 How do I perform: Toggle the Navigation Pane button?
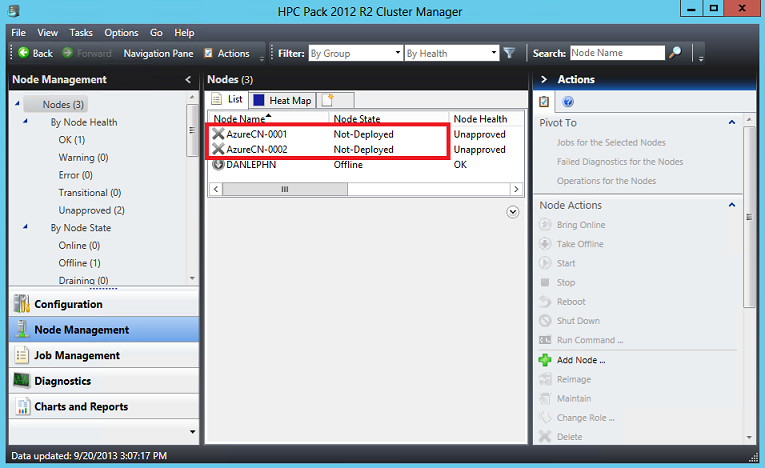[x=158, y=53]
